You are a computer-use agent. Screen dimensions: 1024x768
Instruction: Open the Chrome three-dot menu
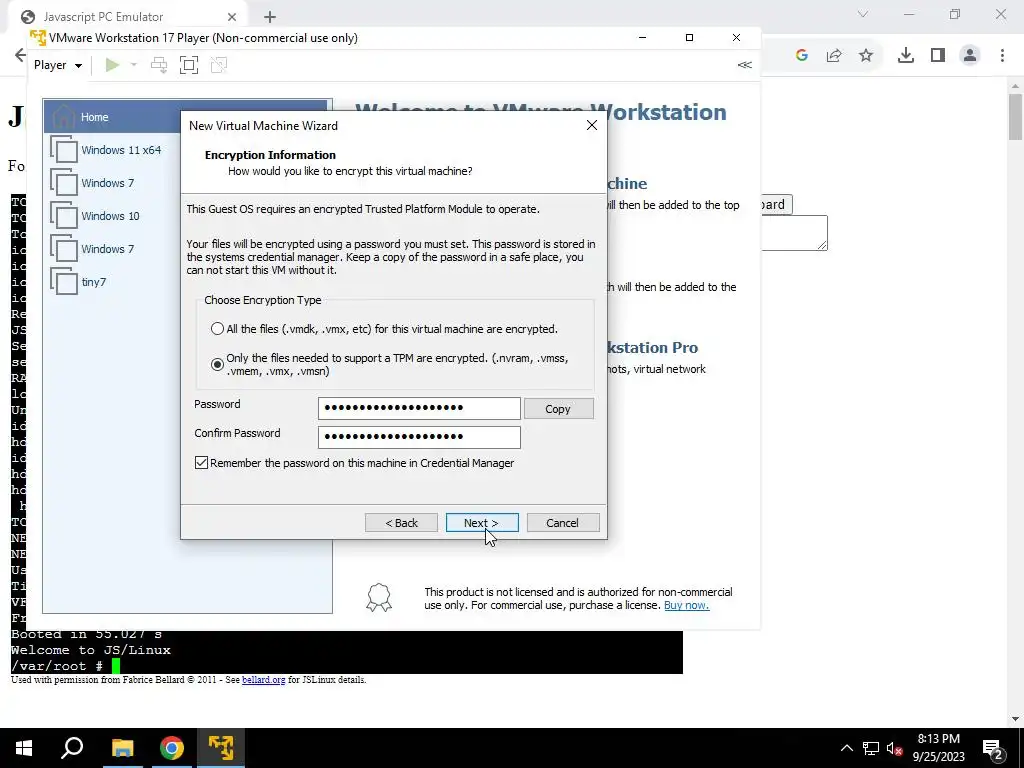click(1002, 56)
